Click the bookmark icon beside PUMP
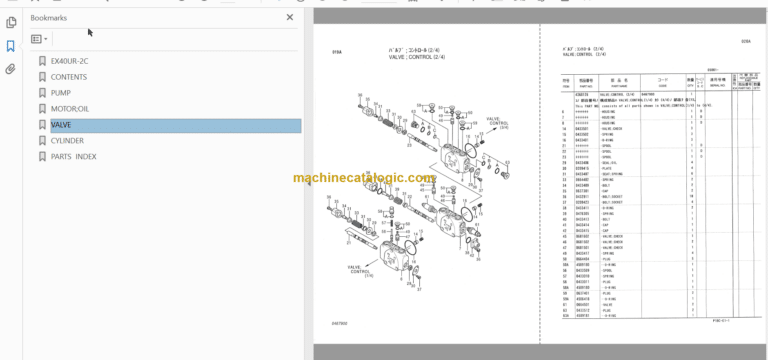The image size is (768, 360). pyautogui.click(x=42, y=93)
